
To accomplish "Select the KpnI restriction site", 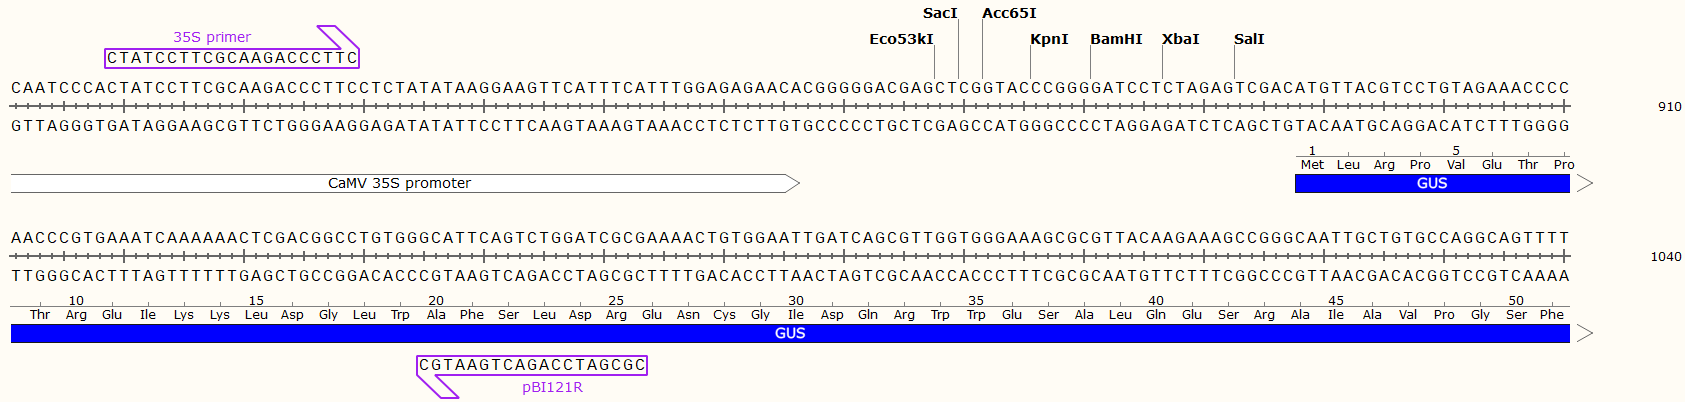I will (1049, 39).
